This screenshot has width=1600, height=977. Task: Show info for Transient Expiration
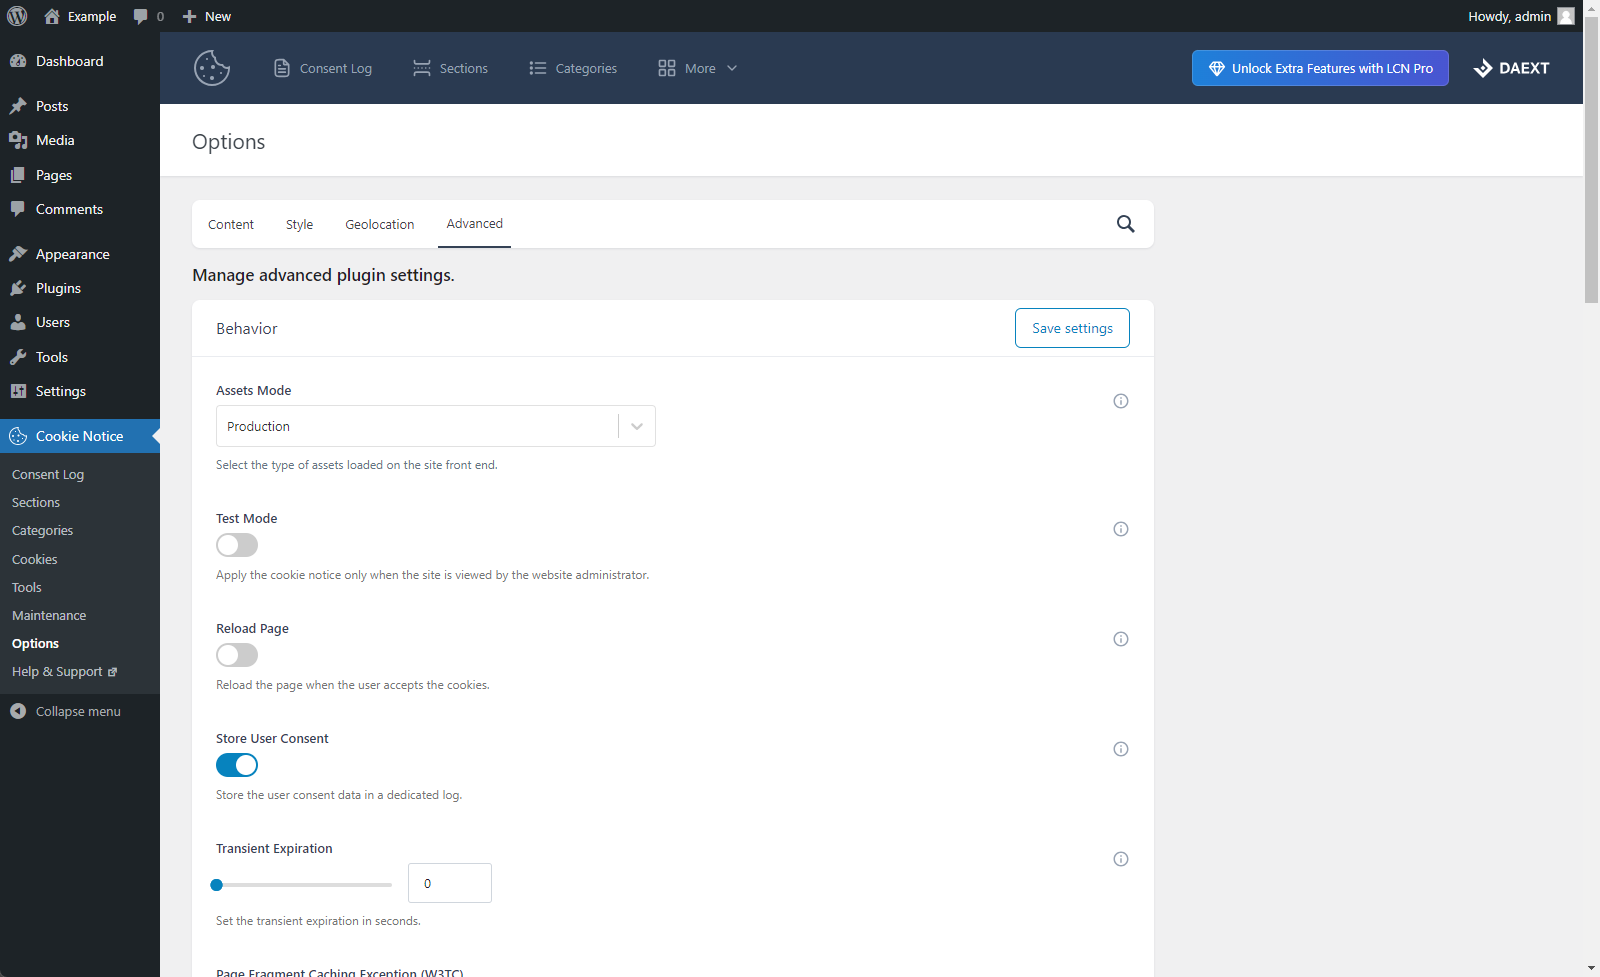[x=1121, y=859]
